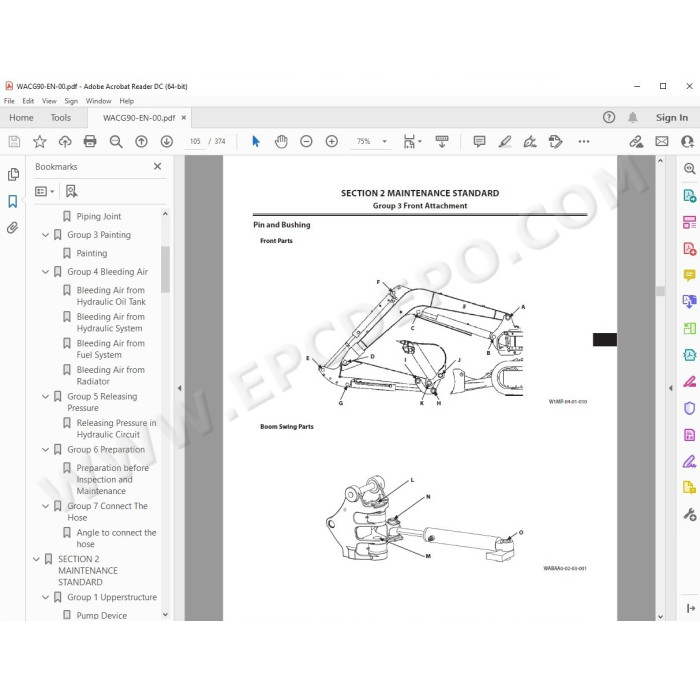The image size is (700, 700).
Task: Open the zoom level dropdown arrow
Action: (384, 142)
